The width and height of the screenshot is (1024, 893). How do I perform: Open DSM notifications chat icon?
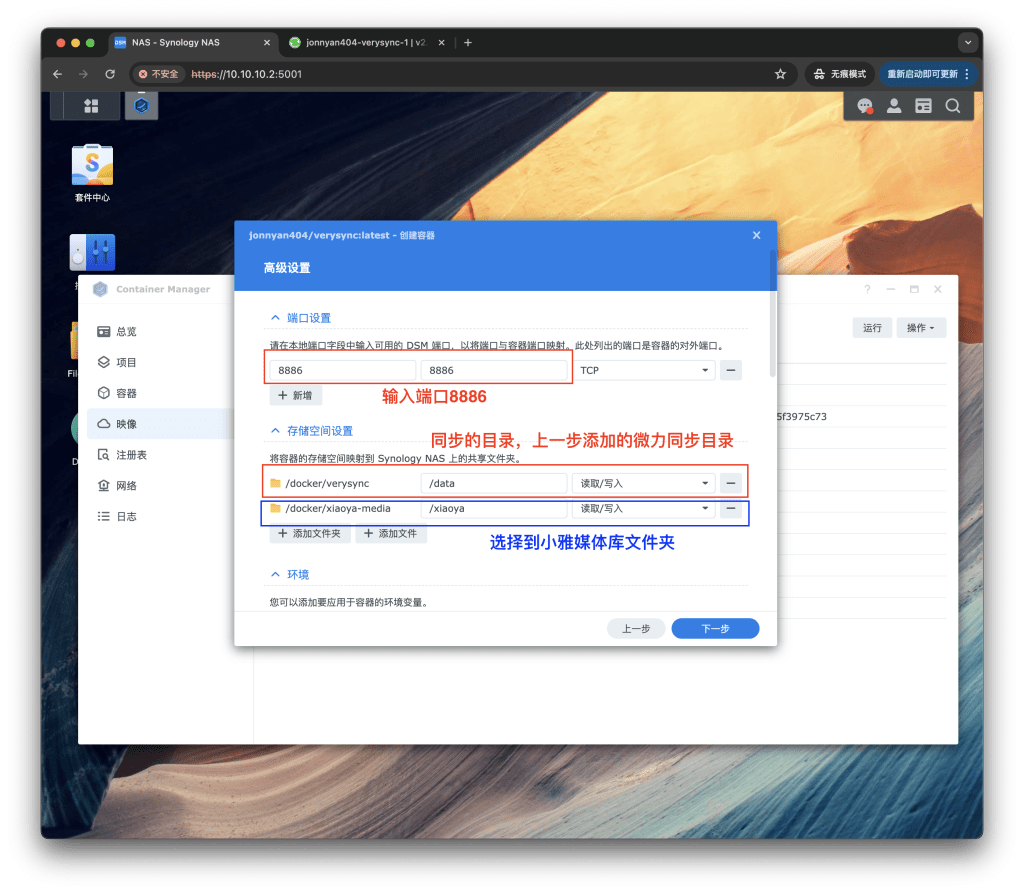tap(865, 106)
